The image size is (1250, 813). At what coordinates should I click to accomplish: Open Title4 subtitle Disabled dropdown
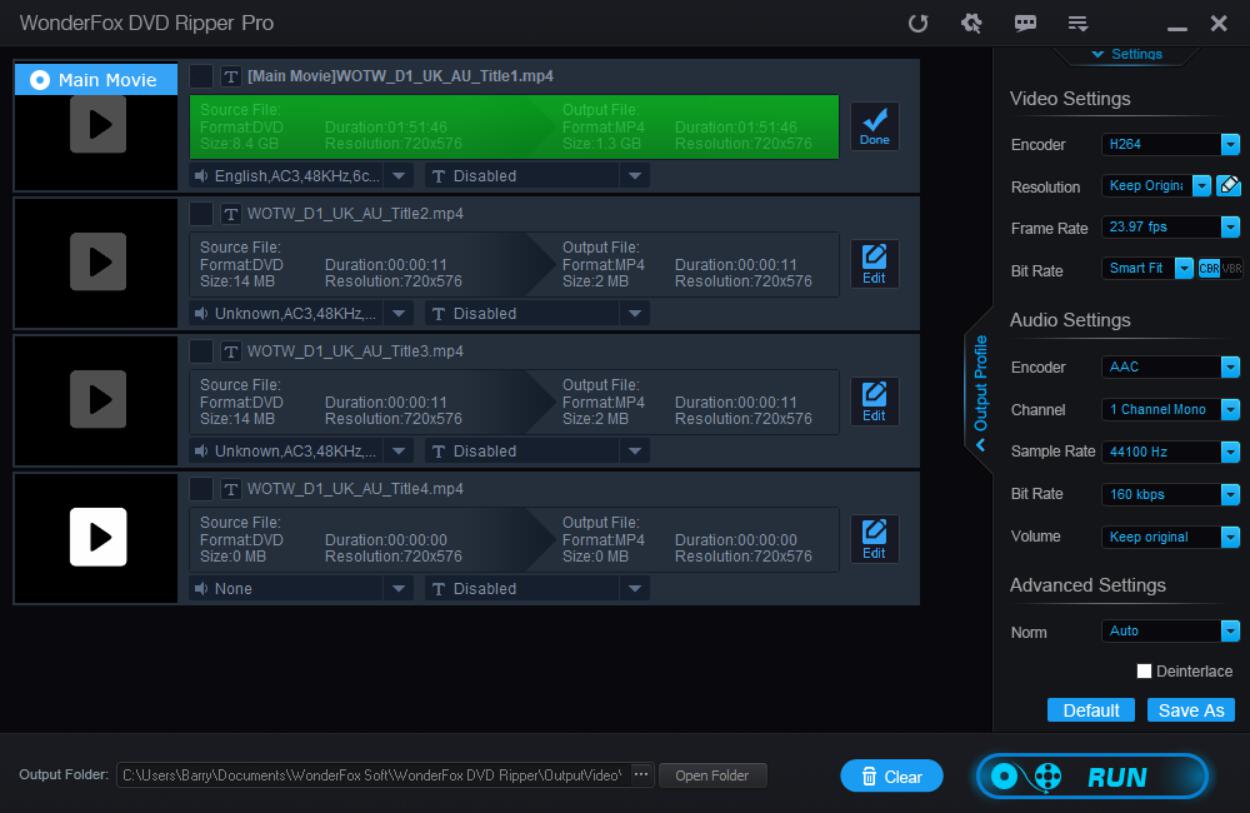click(x=538, y=588)
